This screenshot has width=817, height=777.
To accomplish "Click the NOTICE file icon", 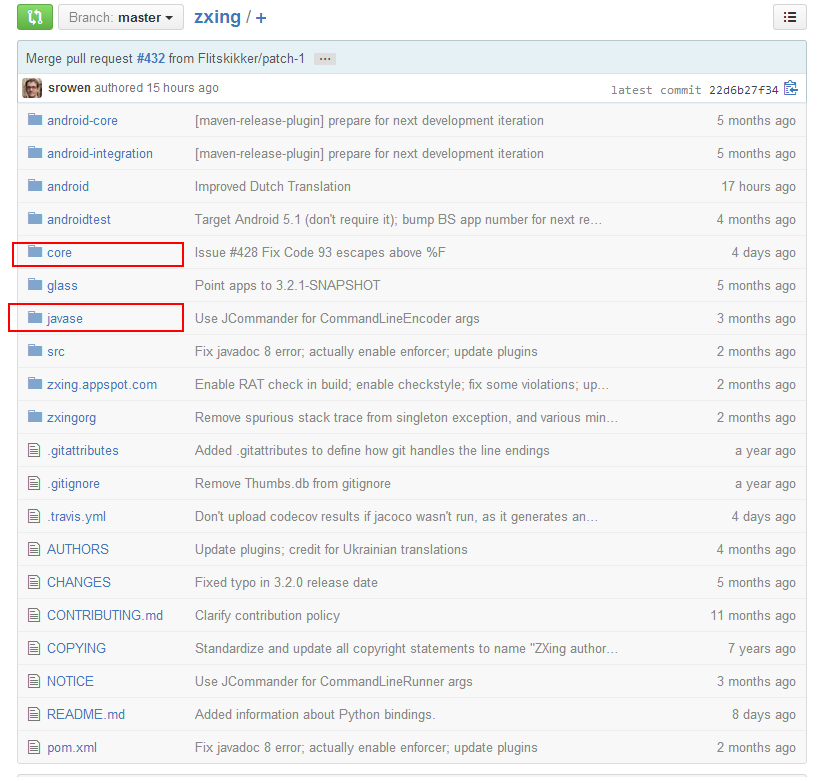I will pyautogui.click(x=34, y=681).
